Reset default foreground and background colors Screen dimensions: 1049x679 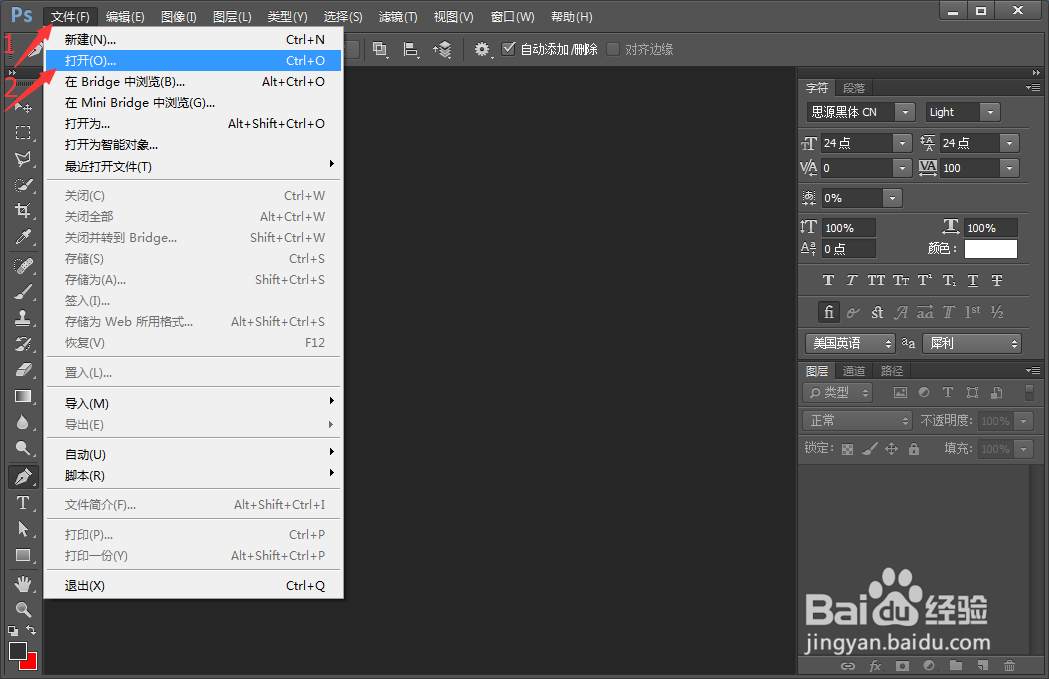(x=13, y=630)
